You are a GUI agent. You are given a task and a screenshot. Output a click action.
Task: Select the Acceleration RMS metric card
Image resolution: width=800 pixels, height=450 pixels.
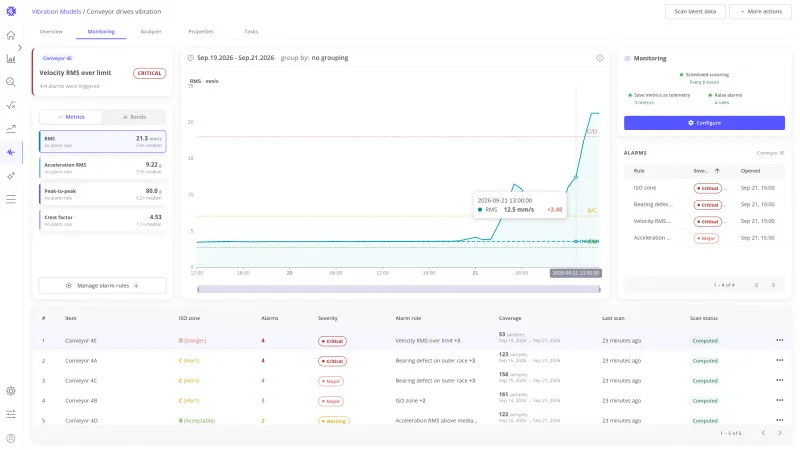[103, 167]
